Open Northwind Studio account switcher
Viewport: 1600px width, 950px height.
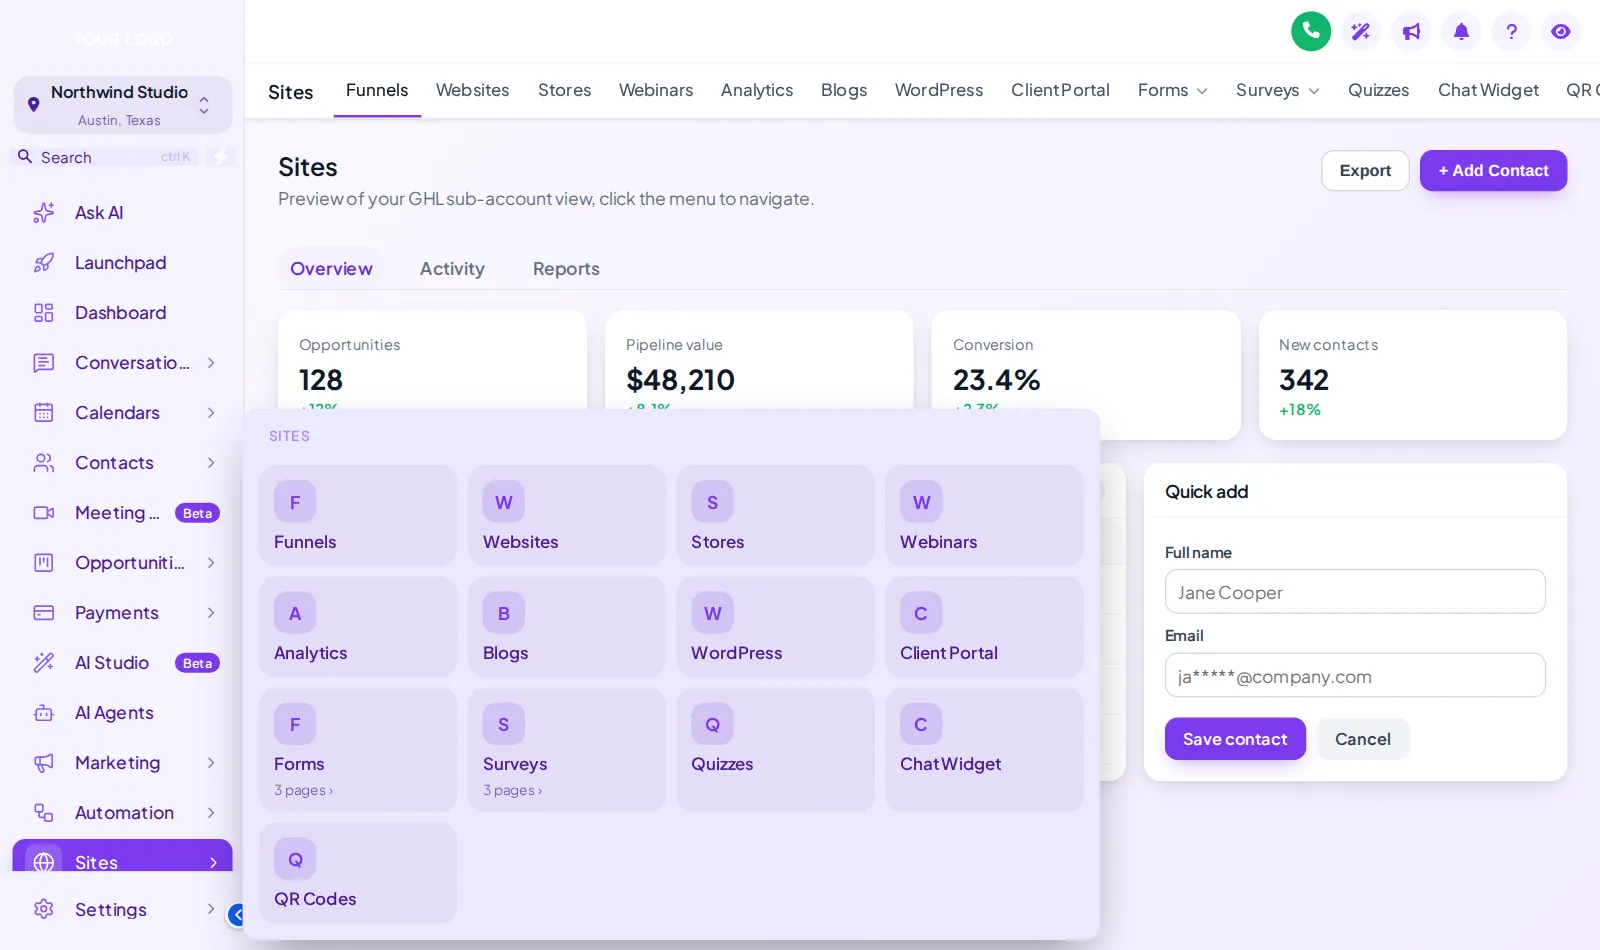[123, 105]
